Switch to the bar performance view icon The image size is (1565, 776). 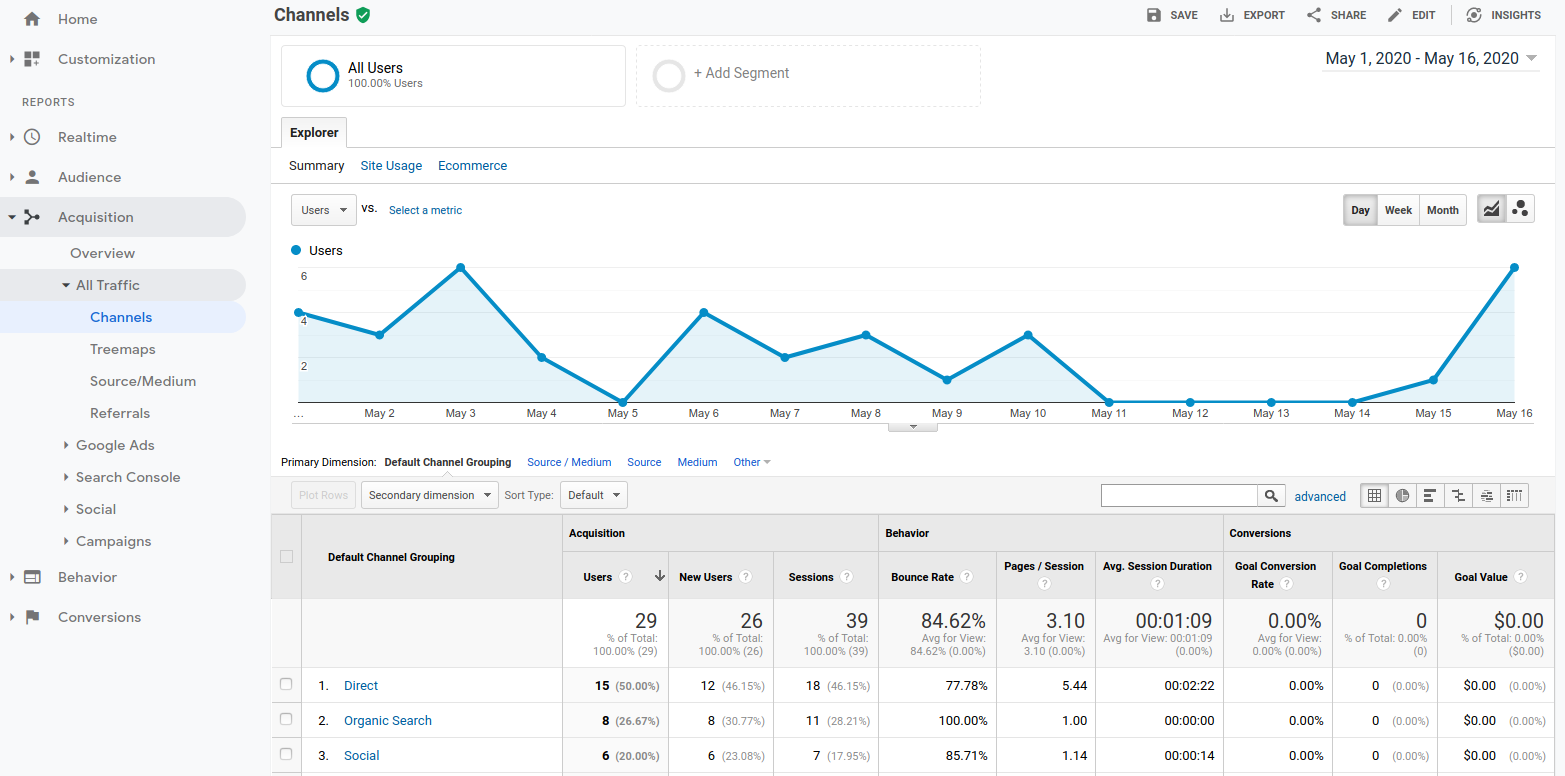(1431, 495)
